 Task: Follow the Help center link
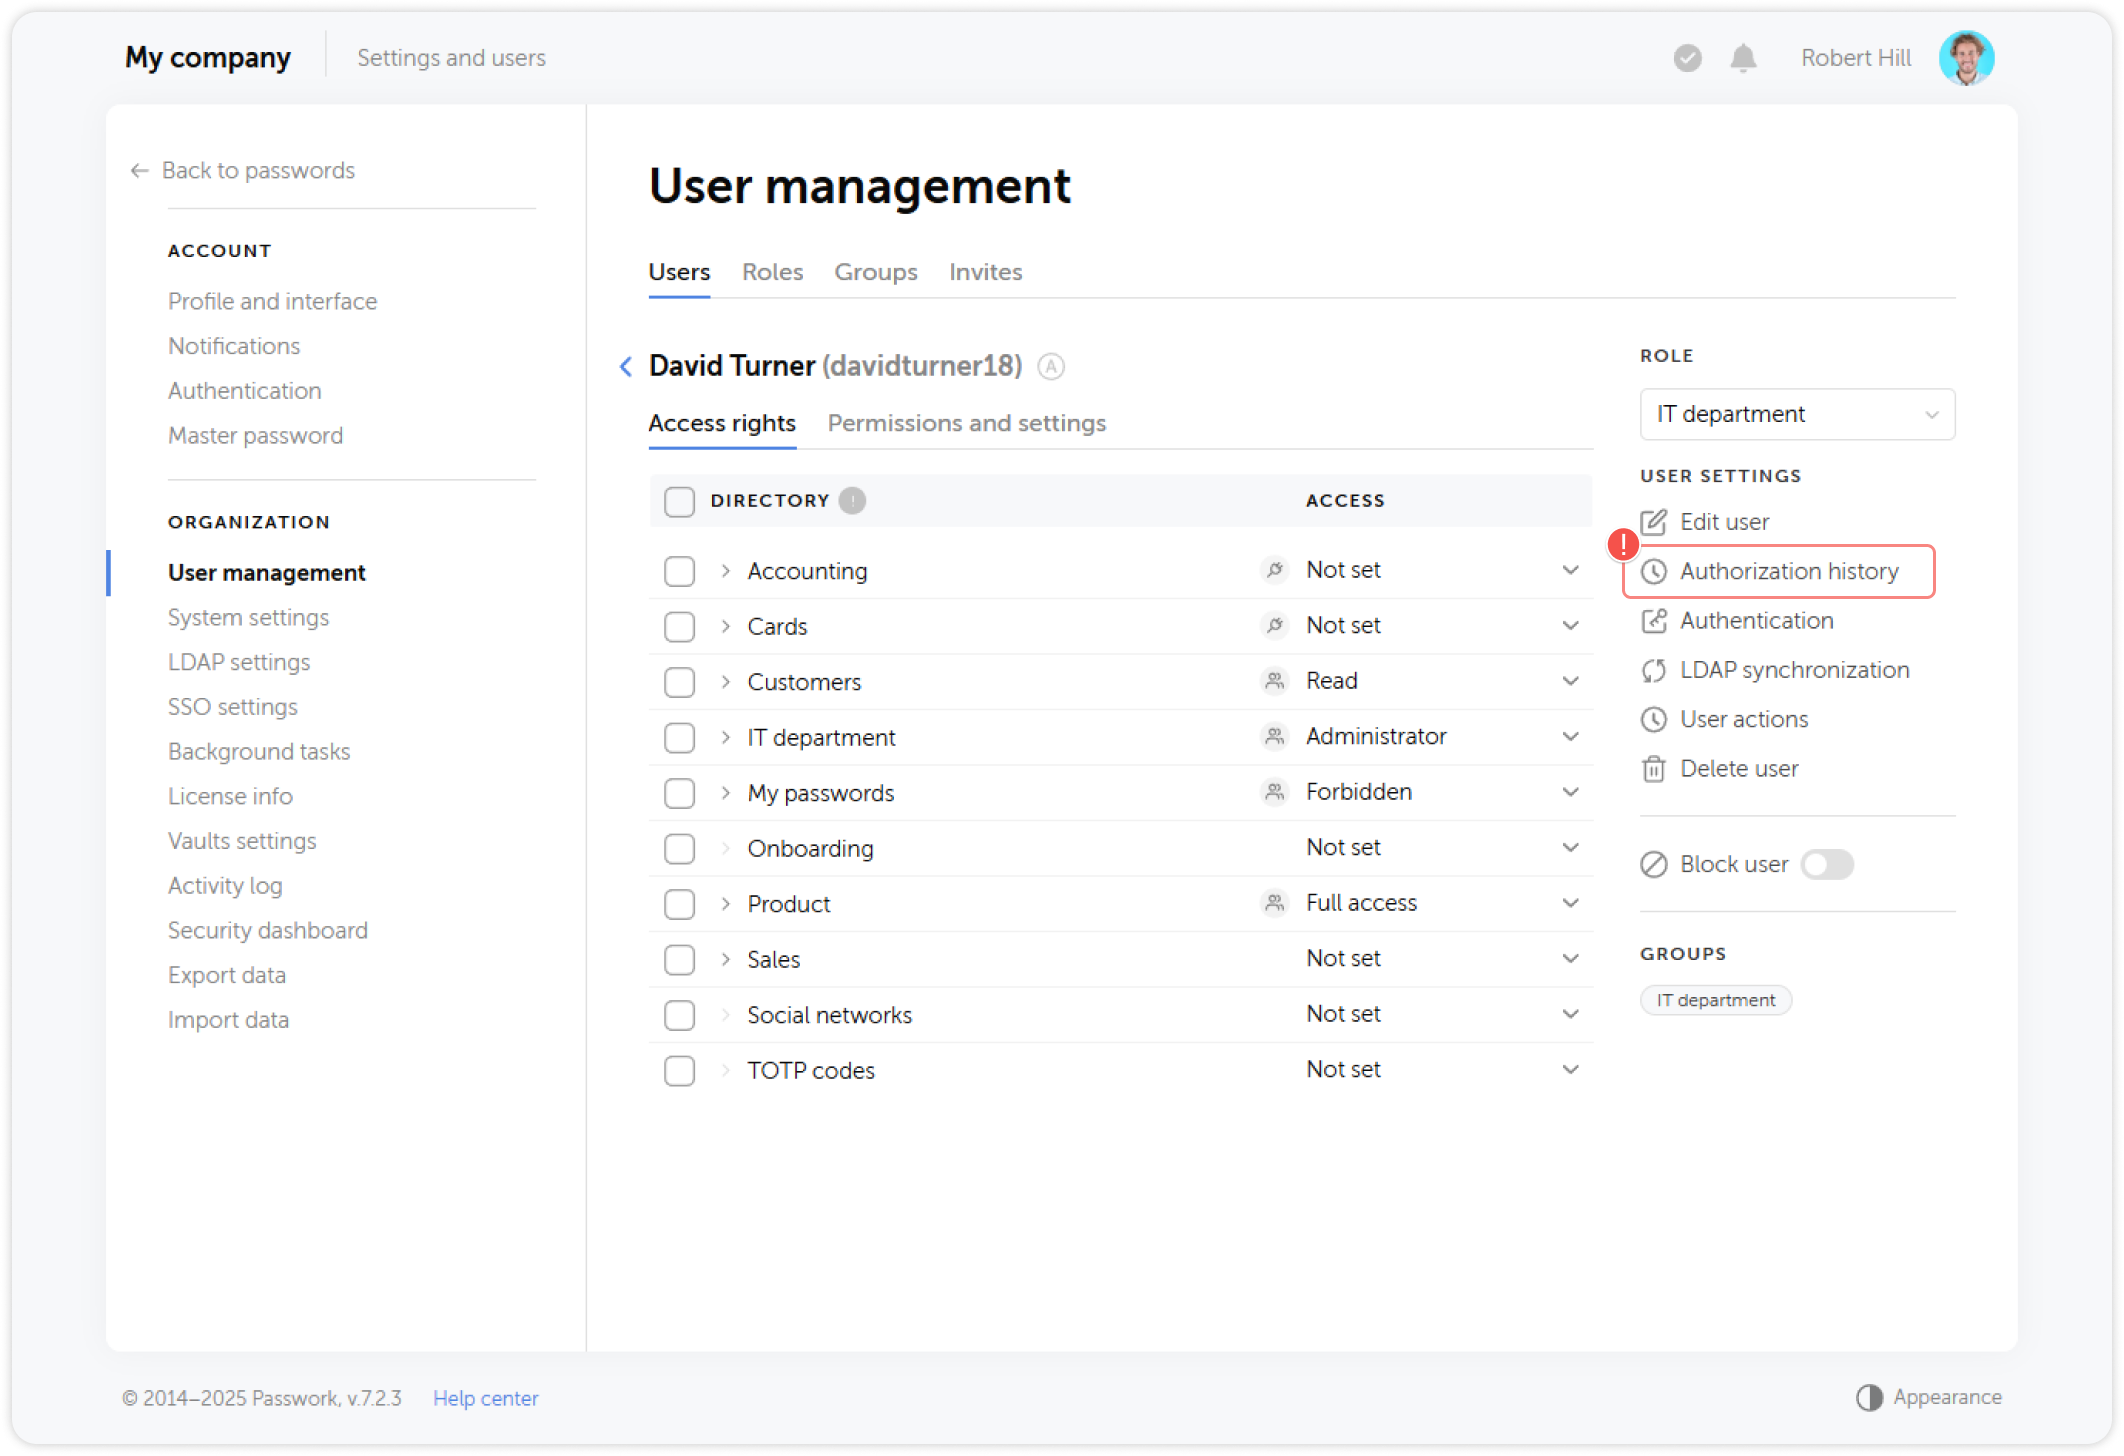[485, 1397]
